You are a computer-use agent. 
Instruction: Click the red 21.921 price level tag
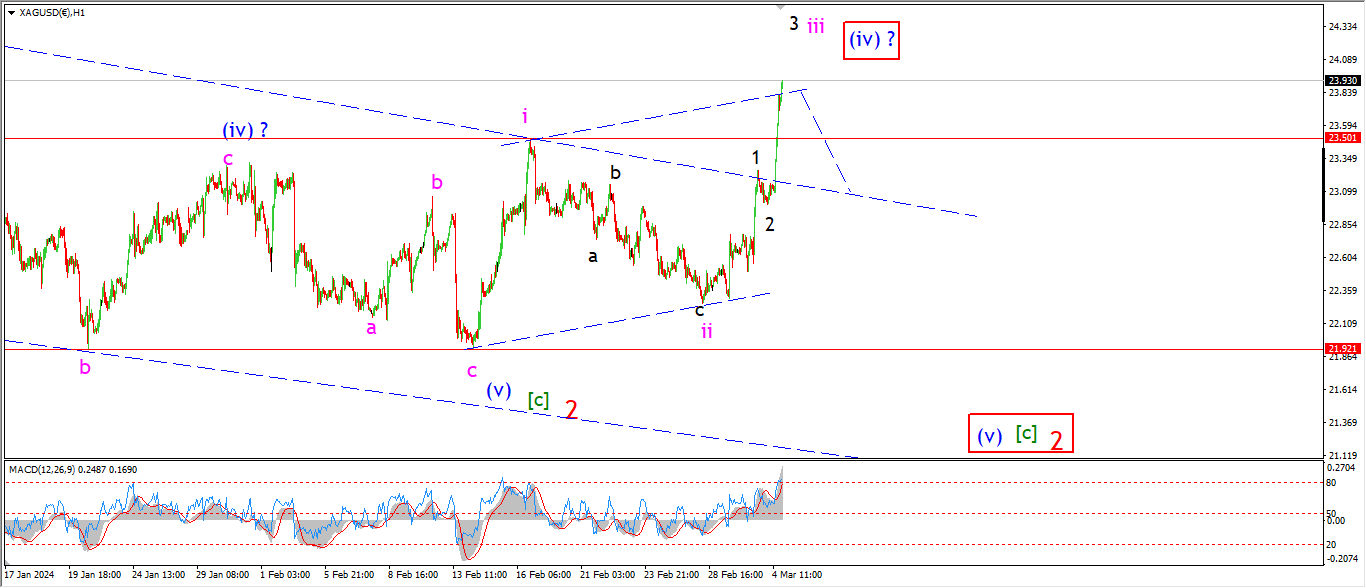pyautogui.click(x=1341, y=349)
